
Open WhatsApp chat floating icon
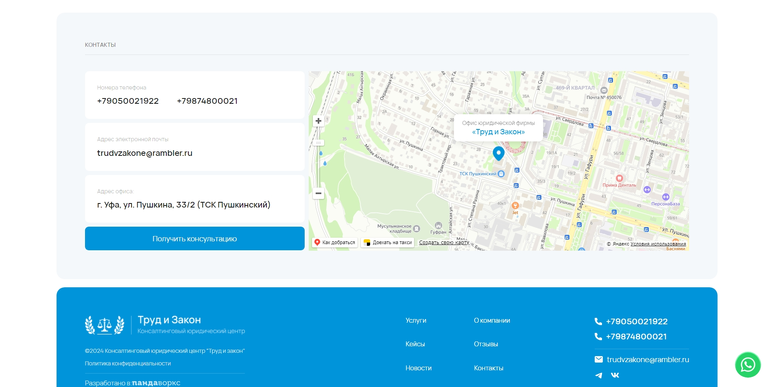(747, 364)
